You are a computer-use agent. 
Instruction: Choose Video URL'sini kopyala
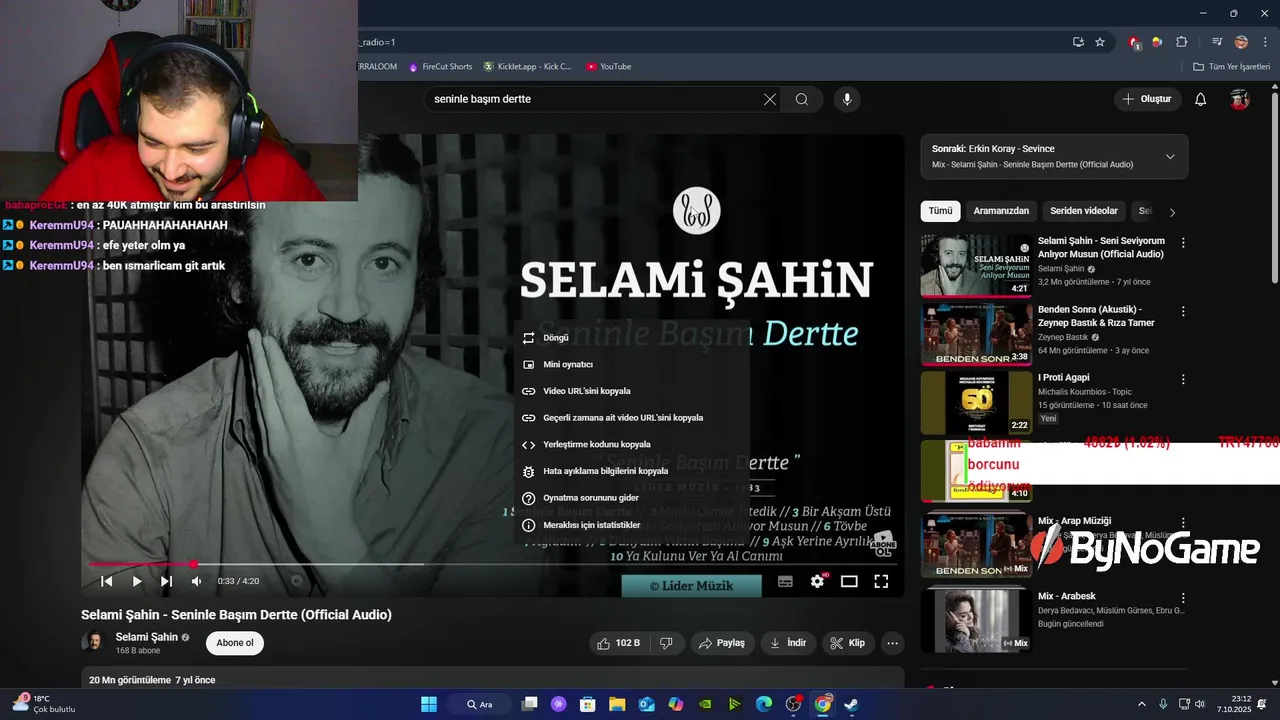coord(632,391)
